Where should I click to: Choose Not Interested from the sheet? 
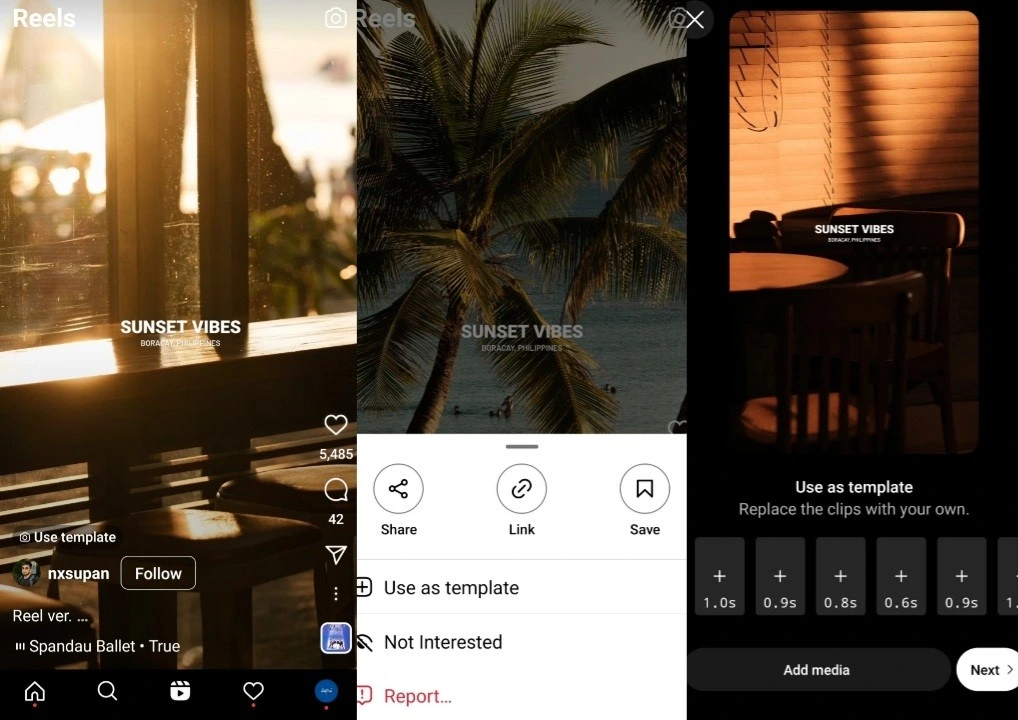click(x=443, y=642)
